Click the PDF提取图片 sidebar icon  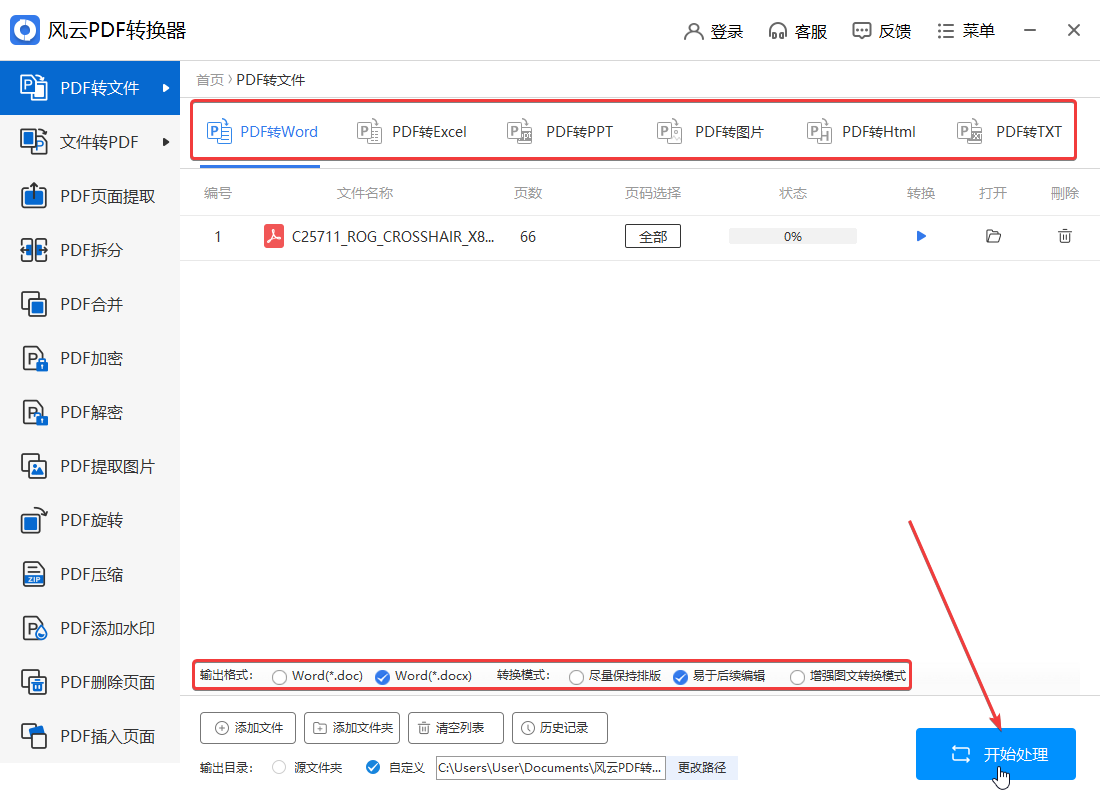coord(34,466)
